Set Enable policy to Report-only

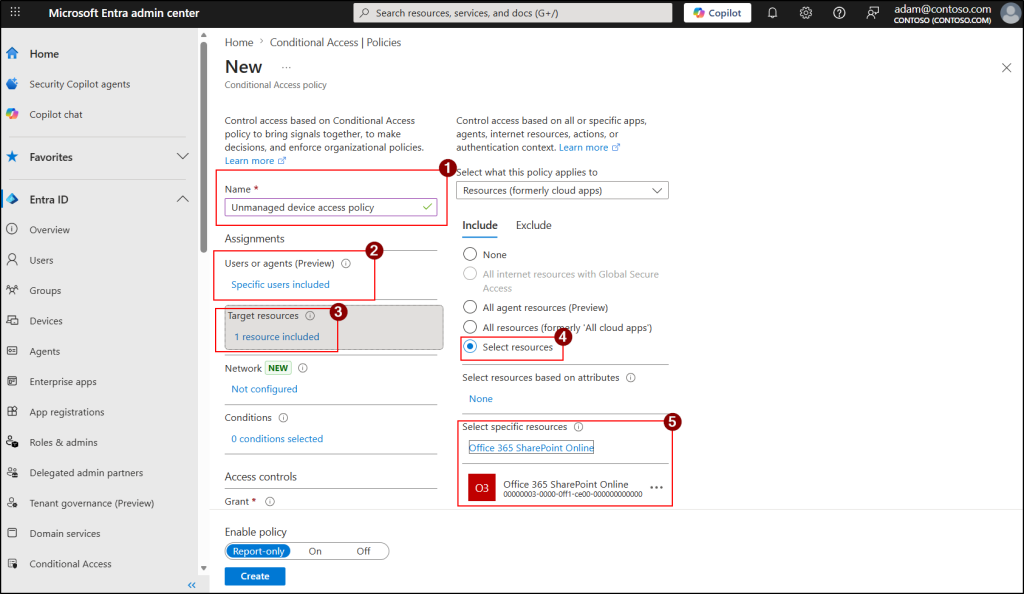(x=258, y=551)
